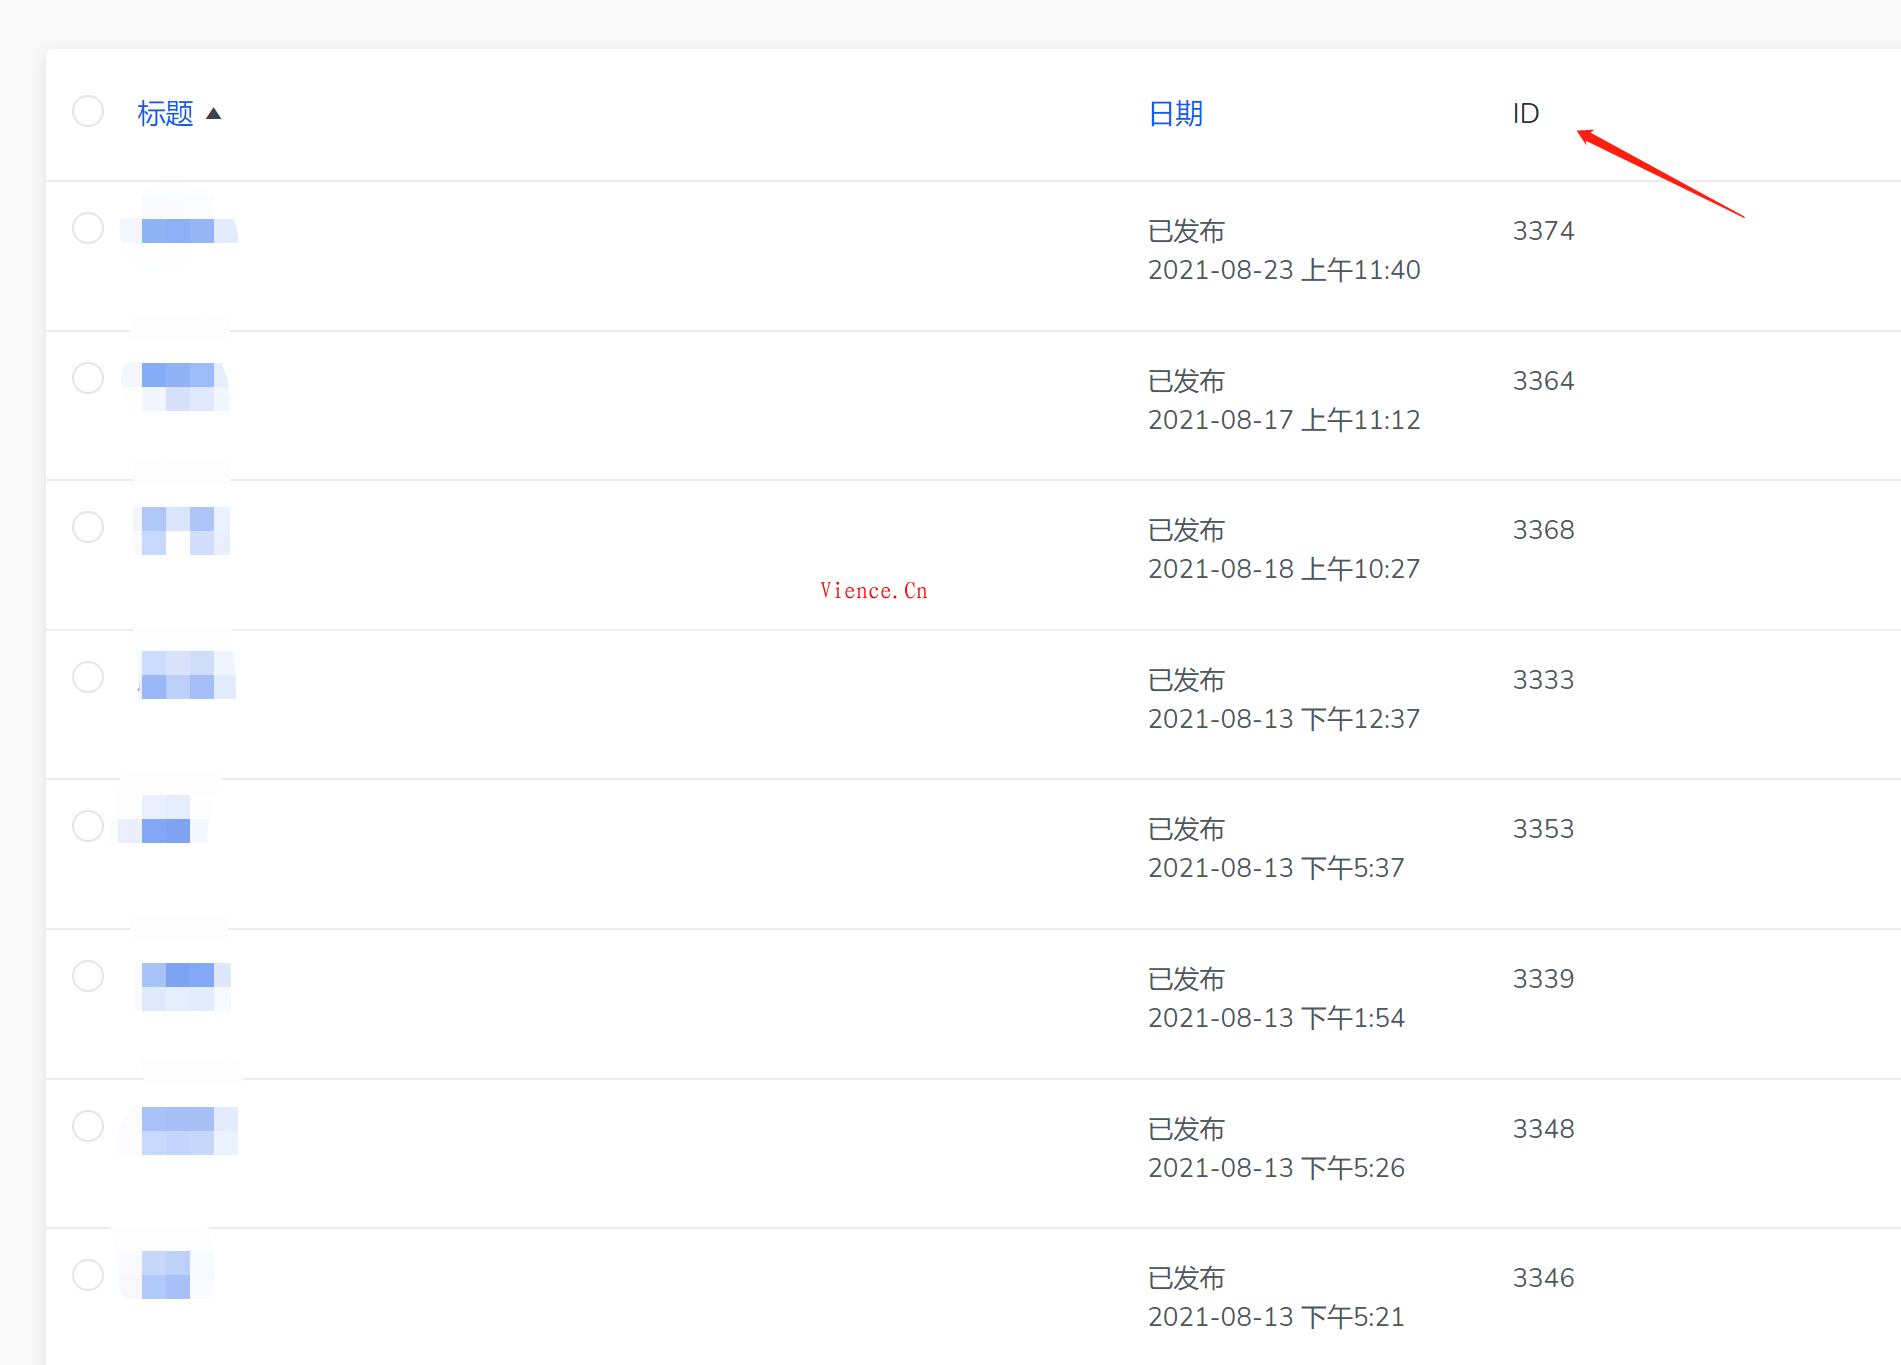Select the checkbox for post ID 3333
The width and height of the screenshot is (1901, 1365).
pyautogui.click(x=88, y=677)
